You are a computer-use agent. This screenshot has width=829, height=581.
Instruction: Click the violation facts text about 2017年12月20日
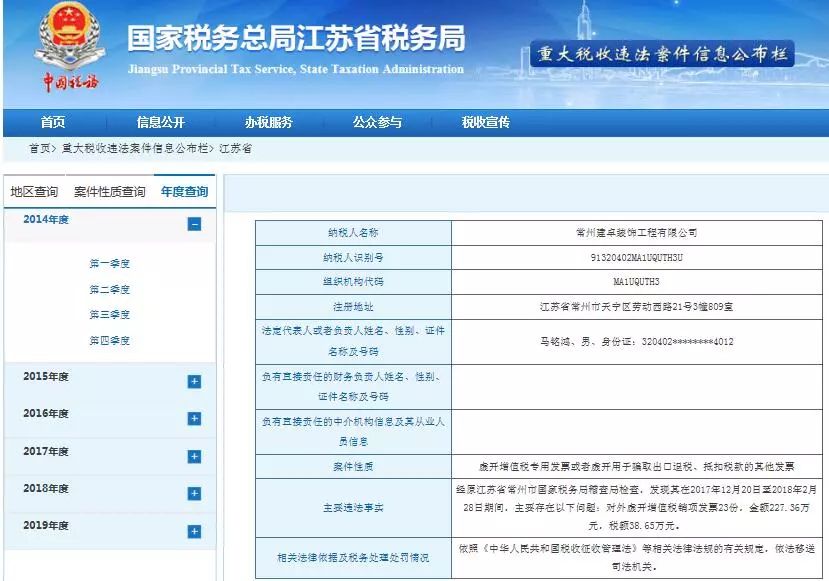pyautogui.click(x=637, y=508)
